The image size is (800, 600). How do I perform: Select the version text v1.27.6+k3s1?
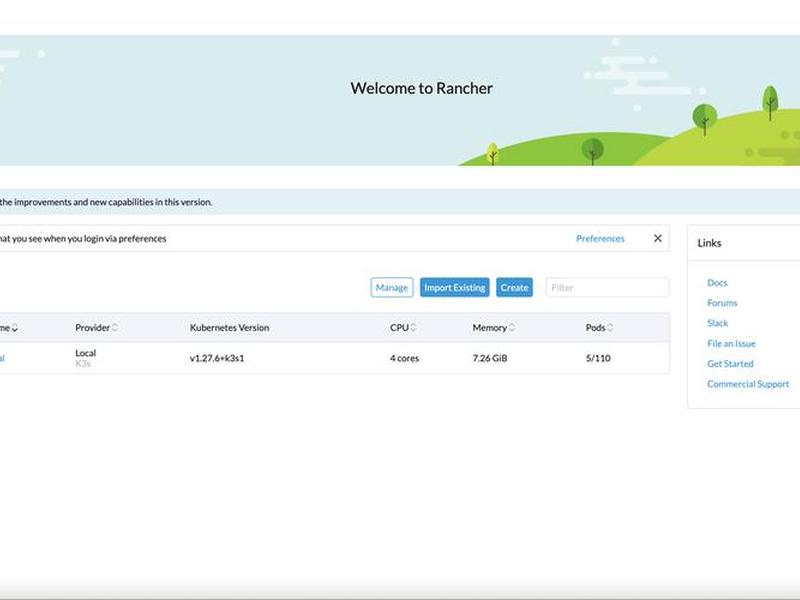(217, 358)
